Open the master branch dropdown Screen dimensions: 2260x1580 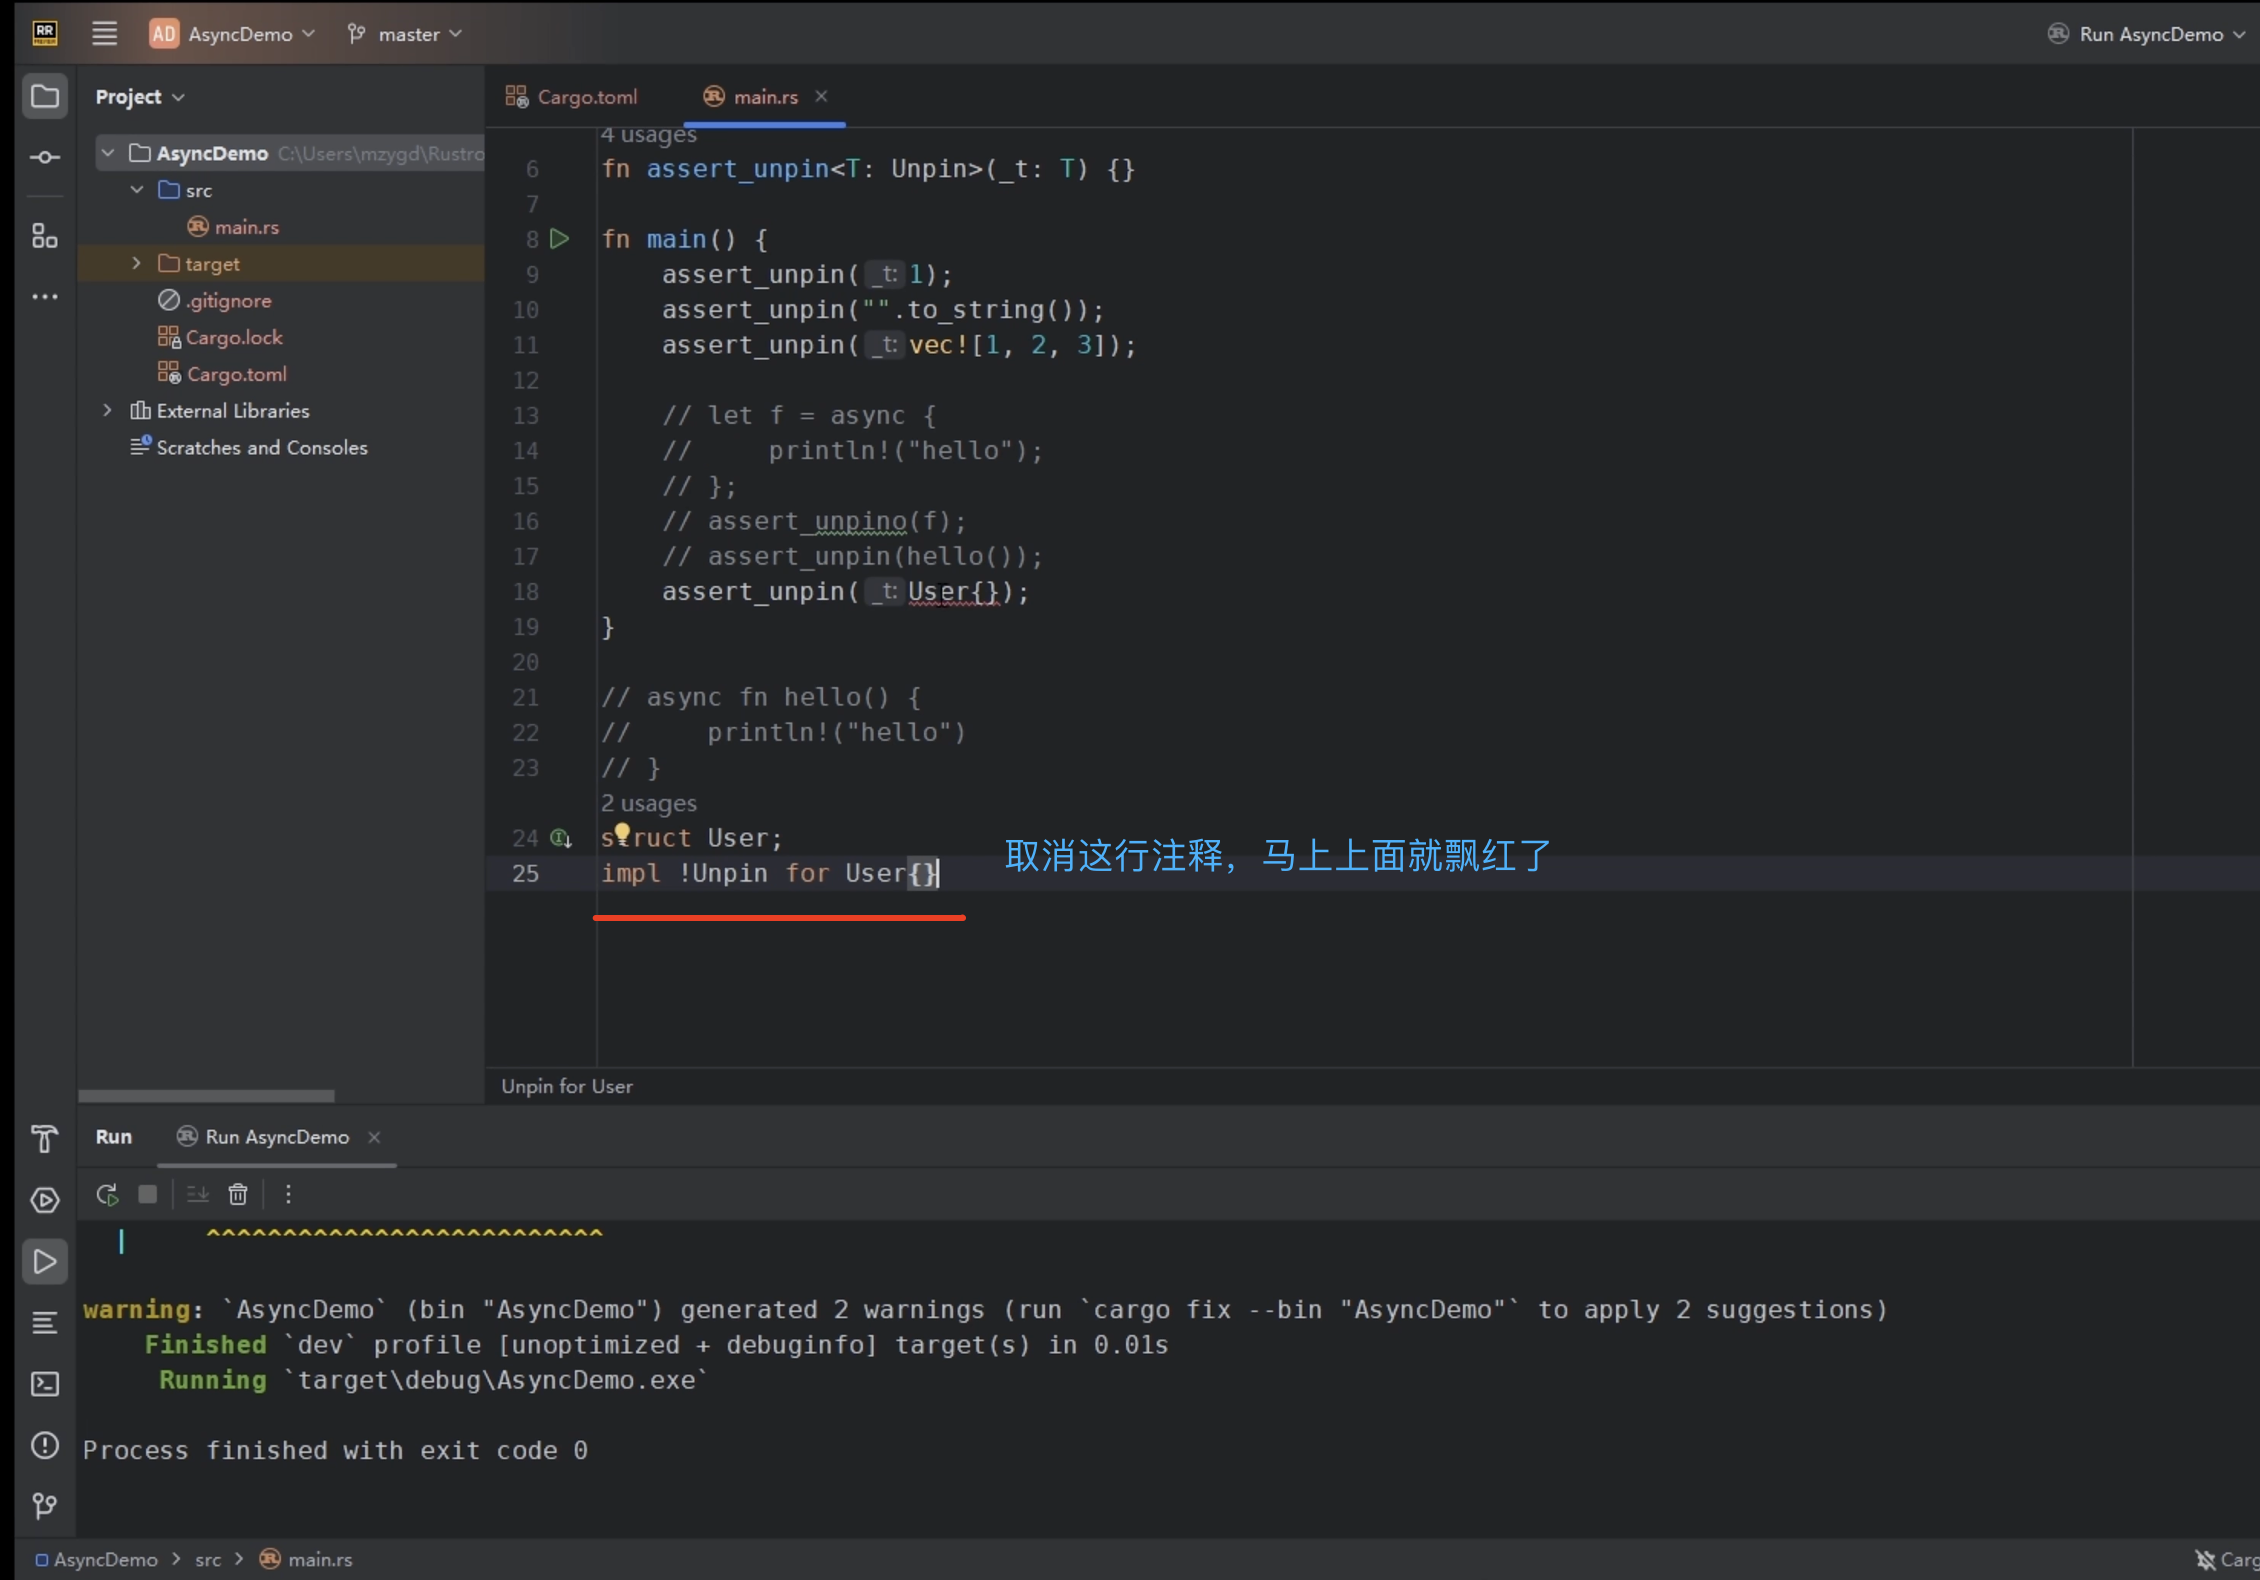(405, 34)
